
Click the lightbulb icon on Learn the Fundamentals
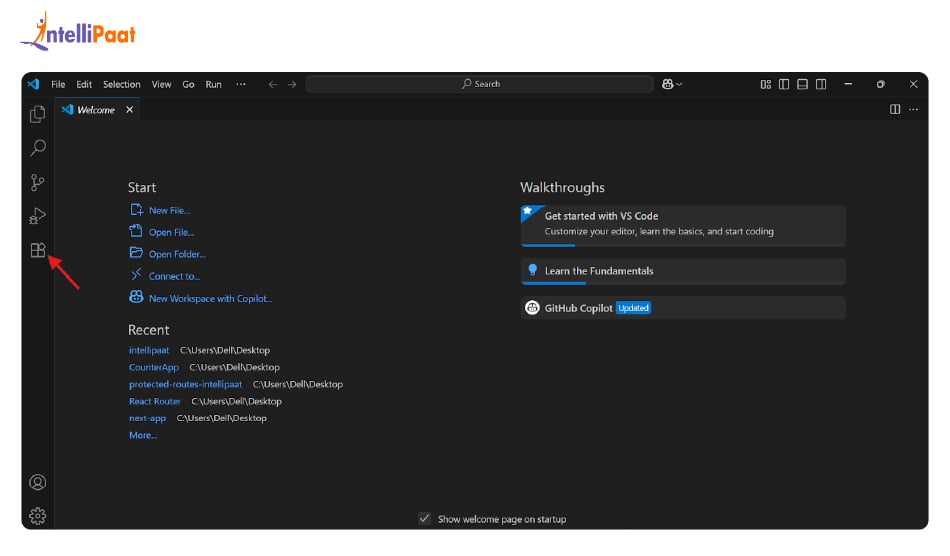coord(533,270)
